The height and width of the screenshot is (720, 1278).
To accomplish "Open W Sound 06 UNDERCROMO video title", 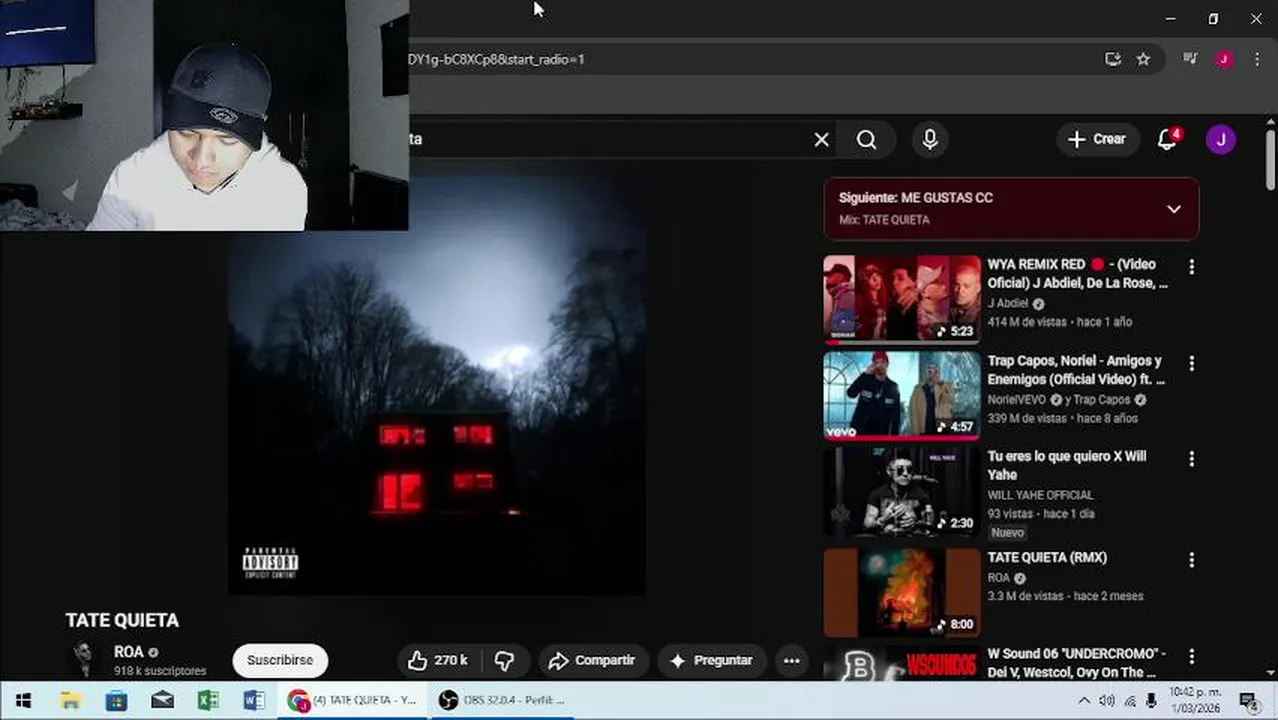I will pyautogui.click(x=1076, y=663).
